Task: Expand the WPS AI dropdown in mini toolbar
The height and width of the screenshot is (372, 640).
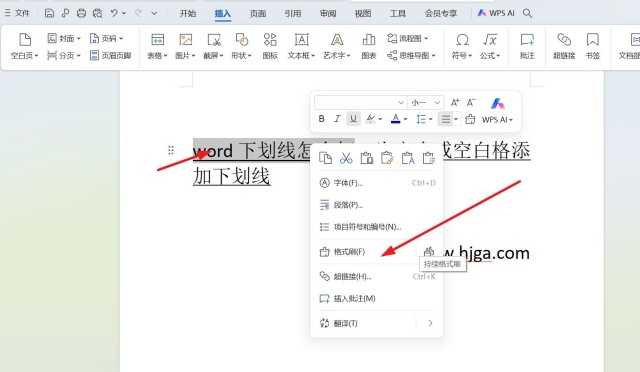Action: click(511, 120)
